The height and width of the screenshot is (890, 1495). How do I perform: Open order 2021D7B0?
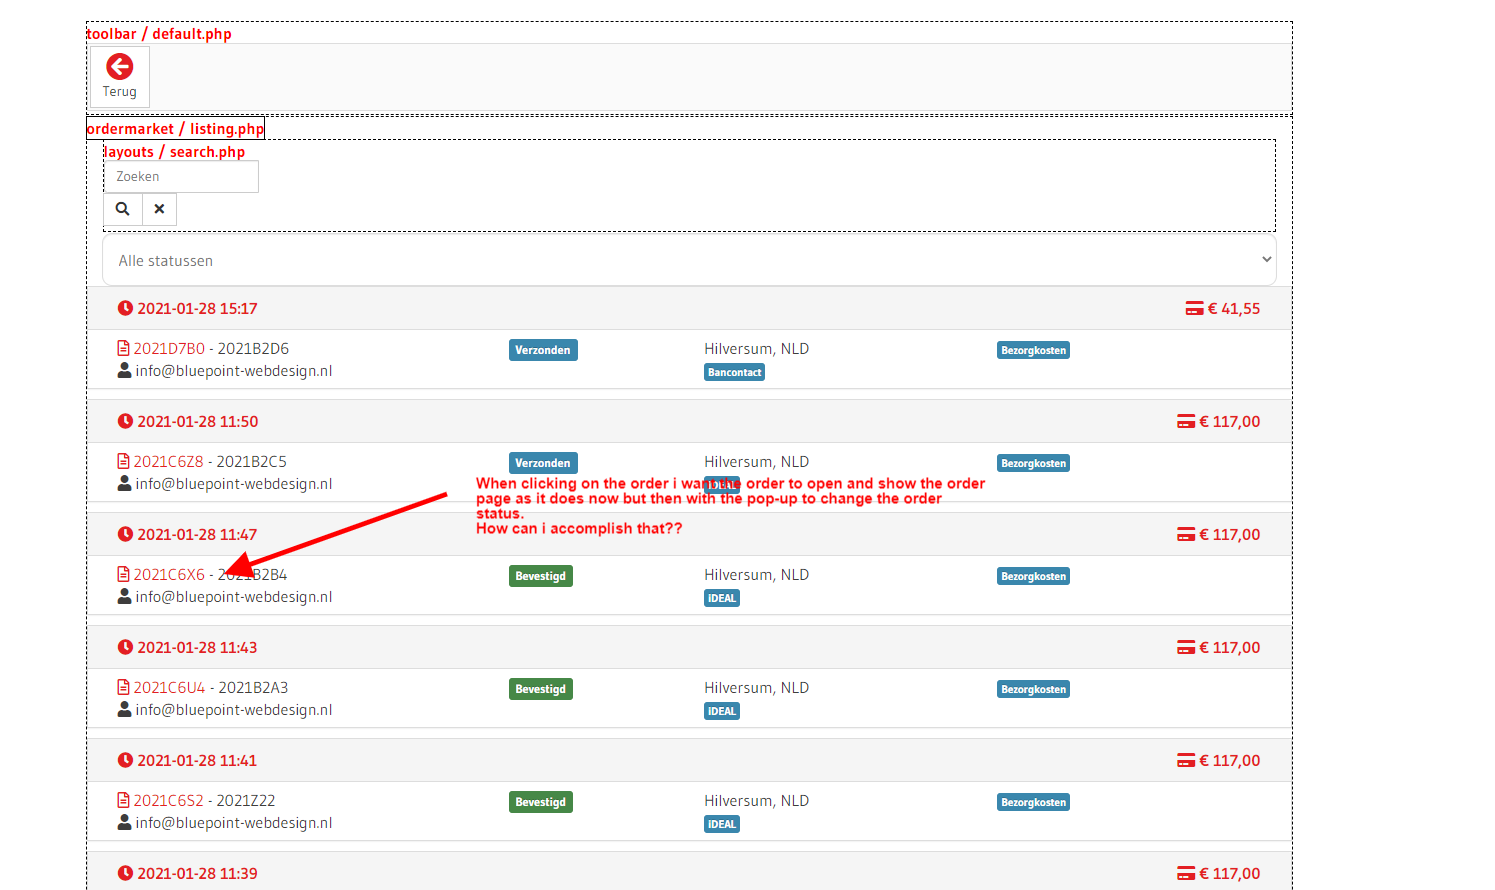[169, 348]
